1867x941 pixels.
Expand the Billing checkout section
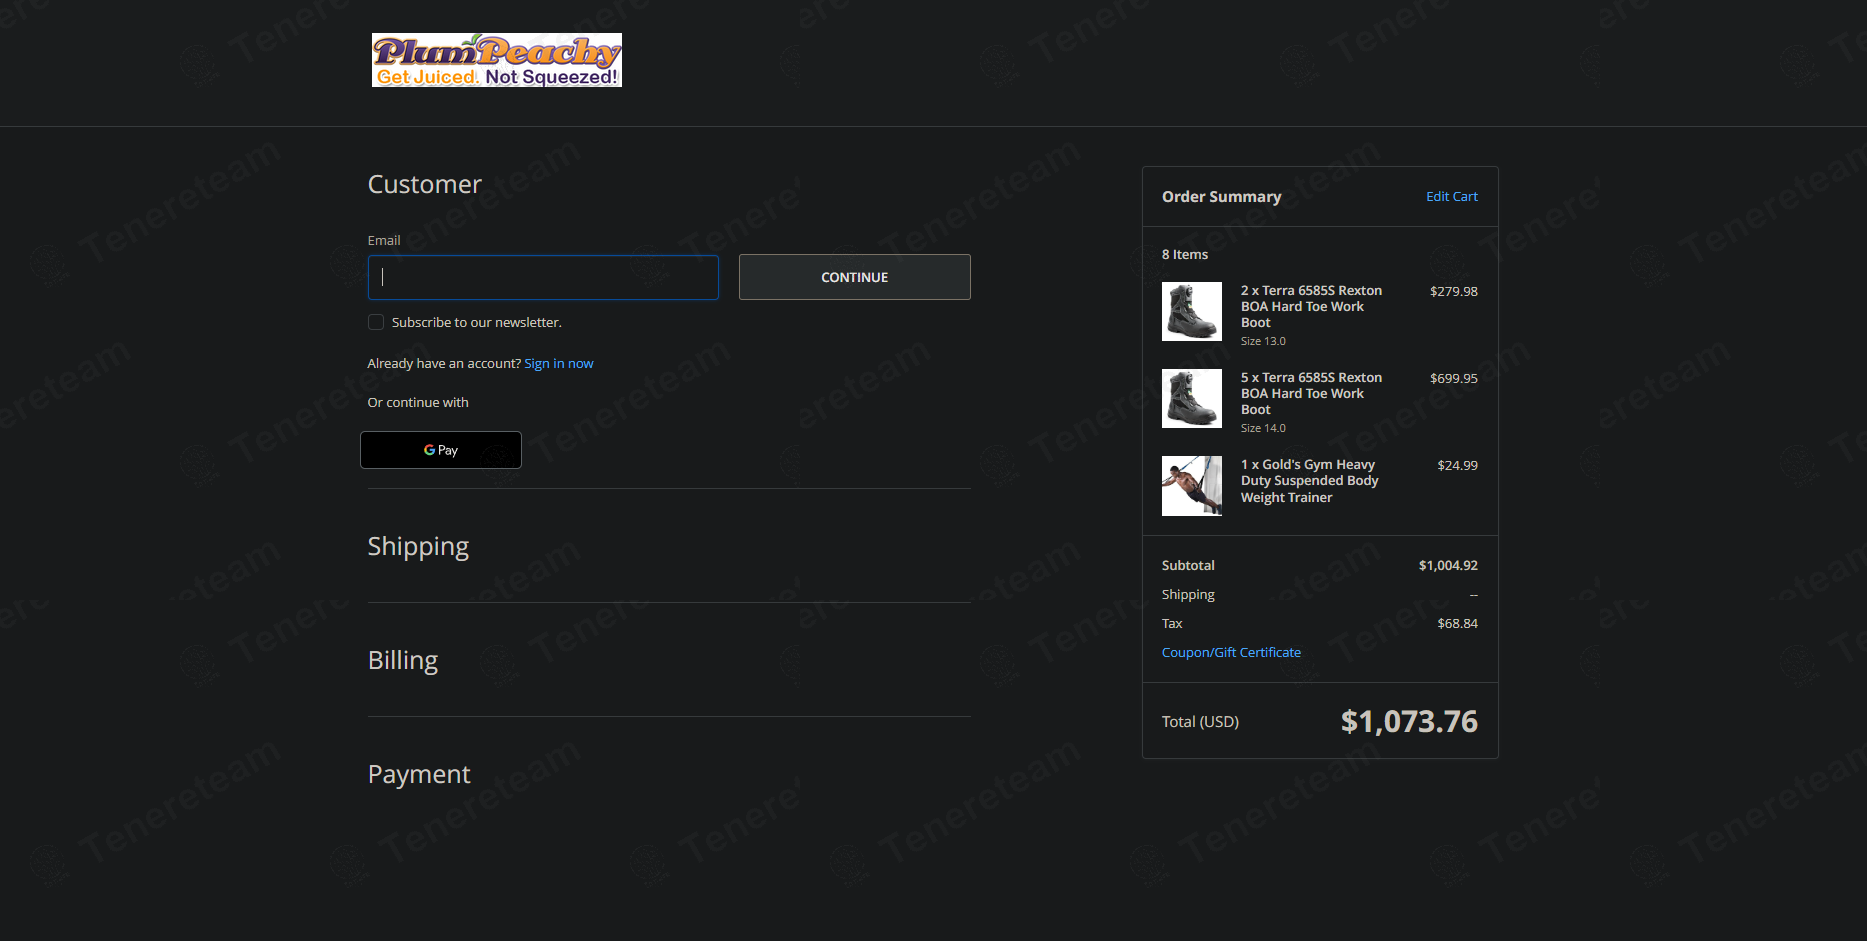(x=403, y=660)
